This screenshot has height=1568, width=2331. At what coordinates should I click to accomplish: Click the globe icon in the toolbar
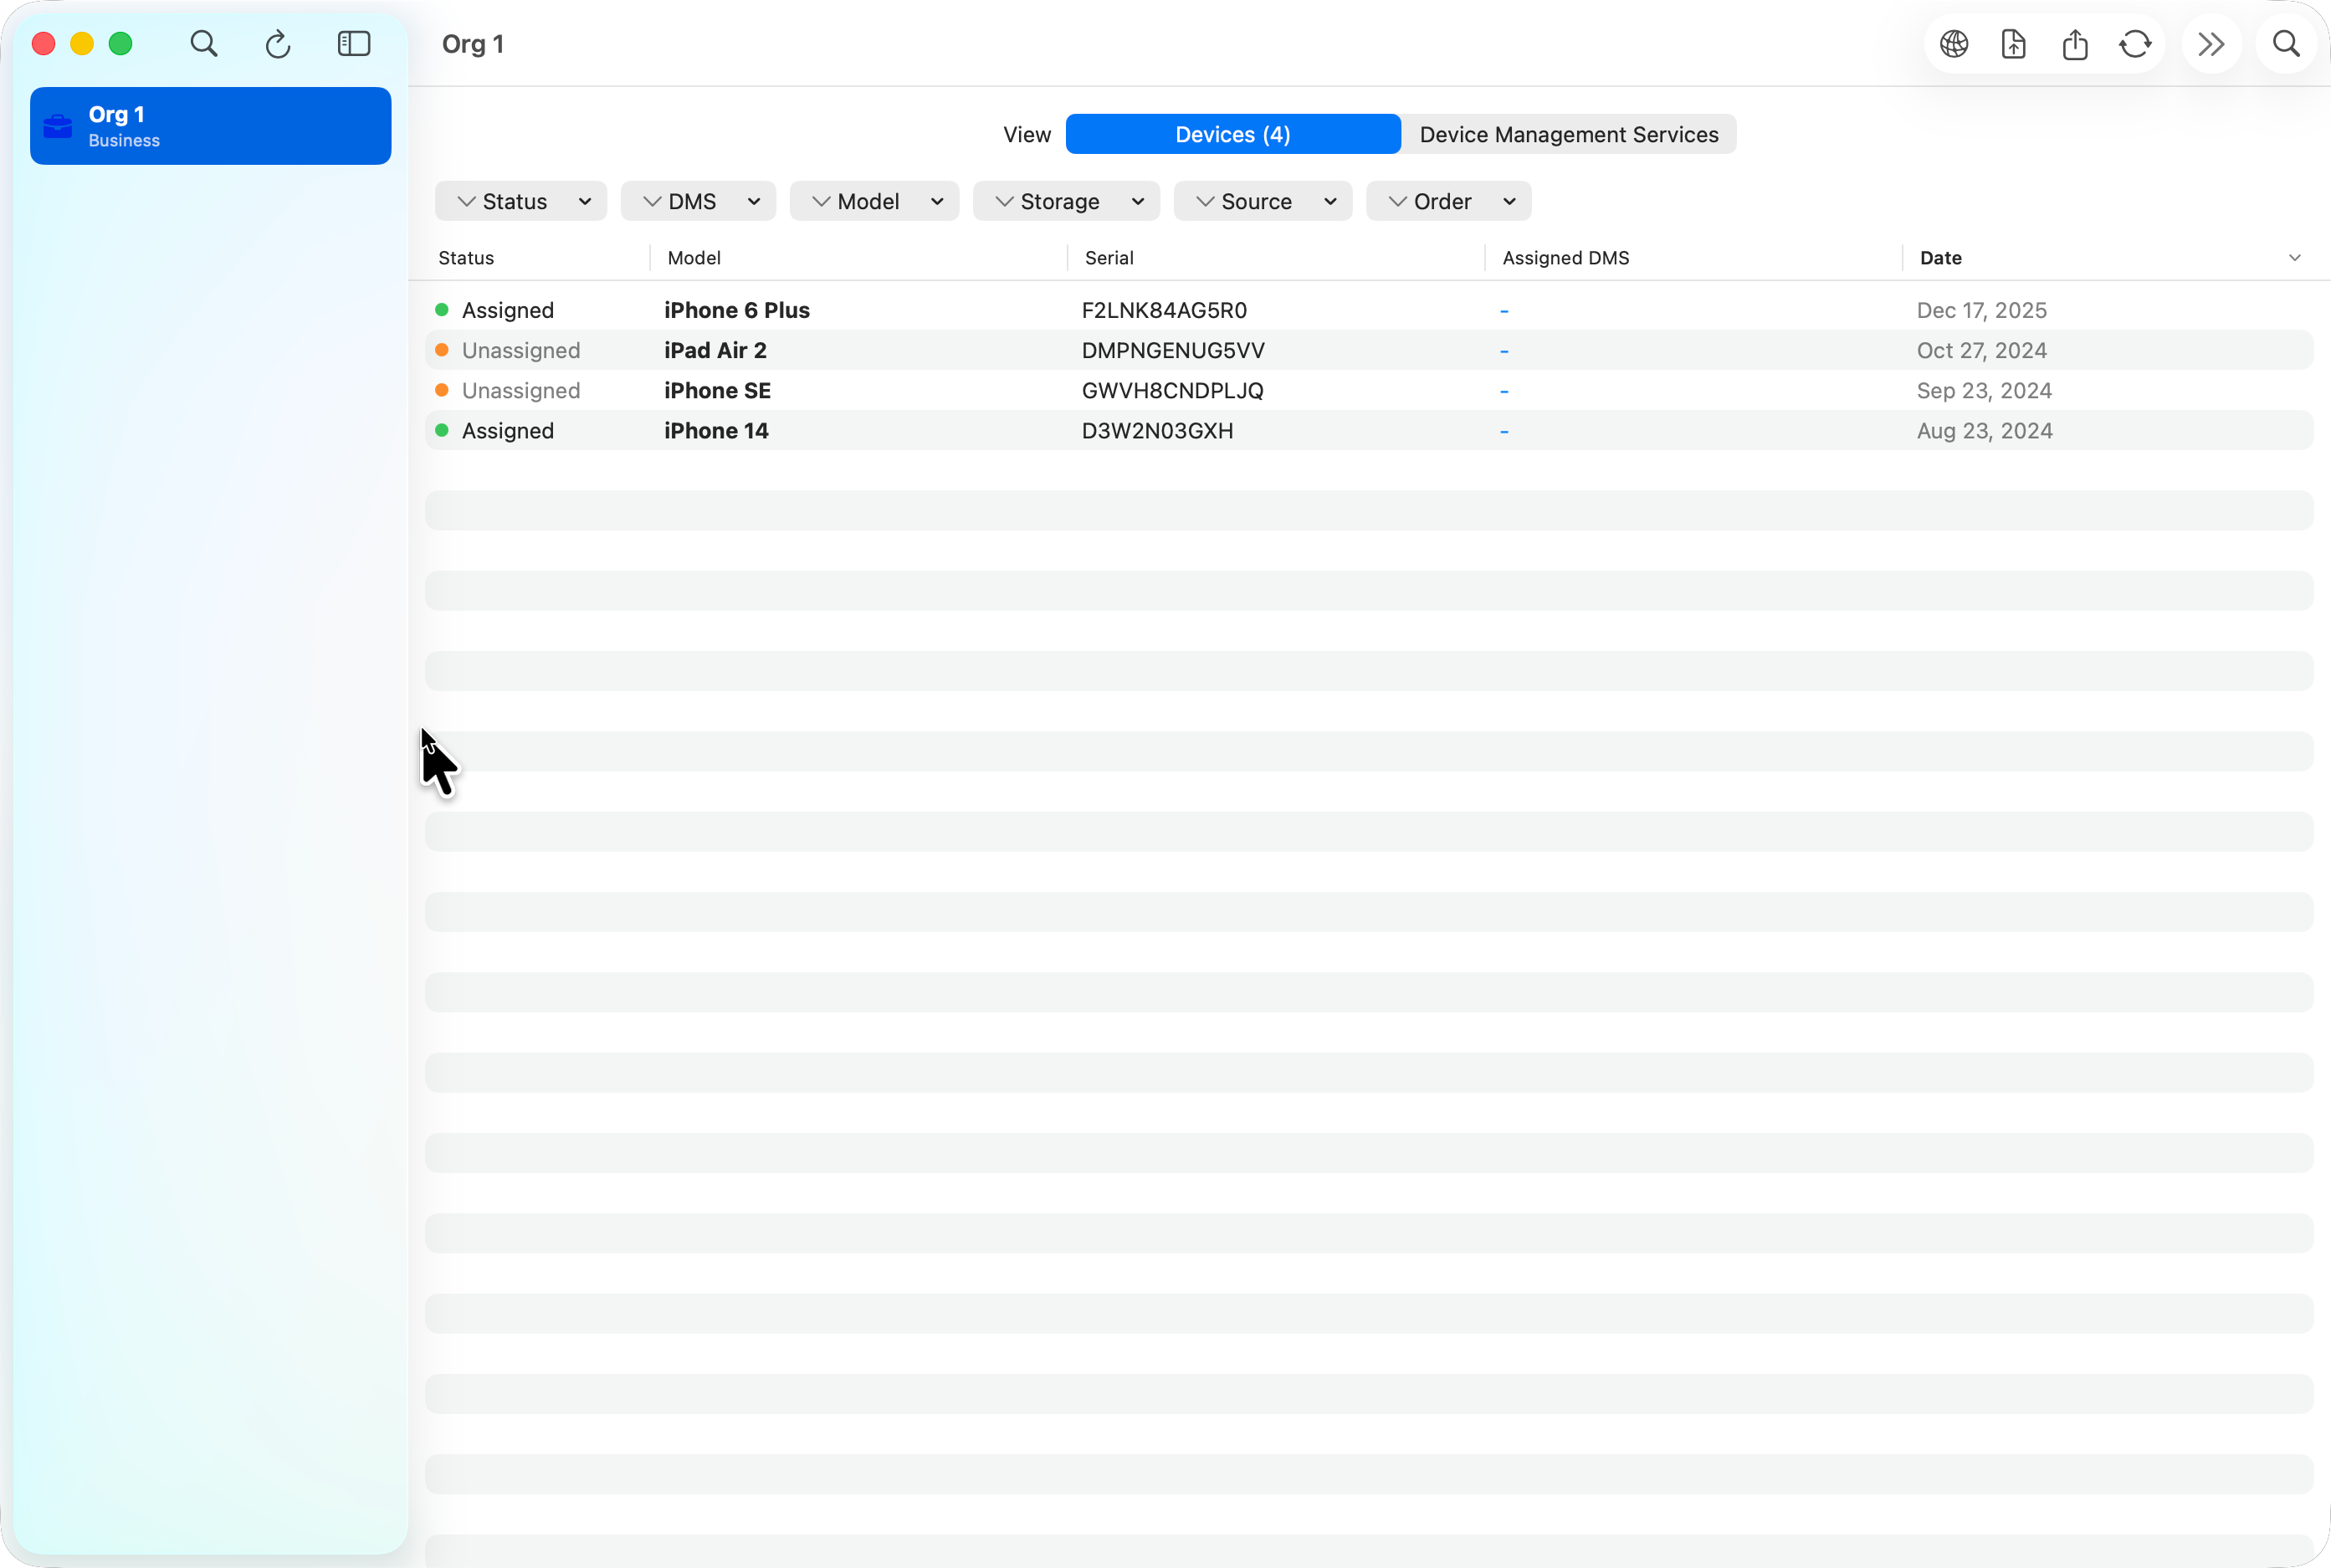pos(1953,44)
